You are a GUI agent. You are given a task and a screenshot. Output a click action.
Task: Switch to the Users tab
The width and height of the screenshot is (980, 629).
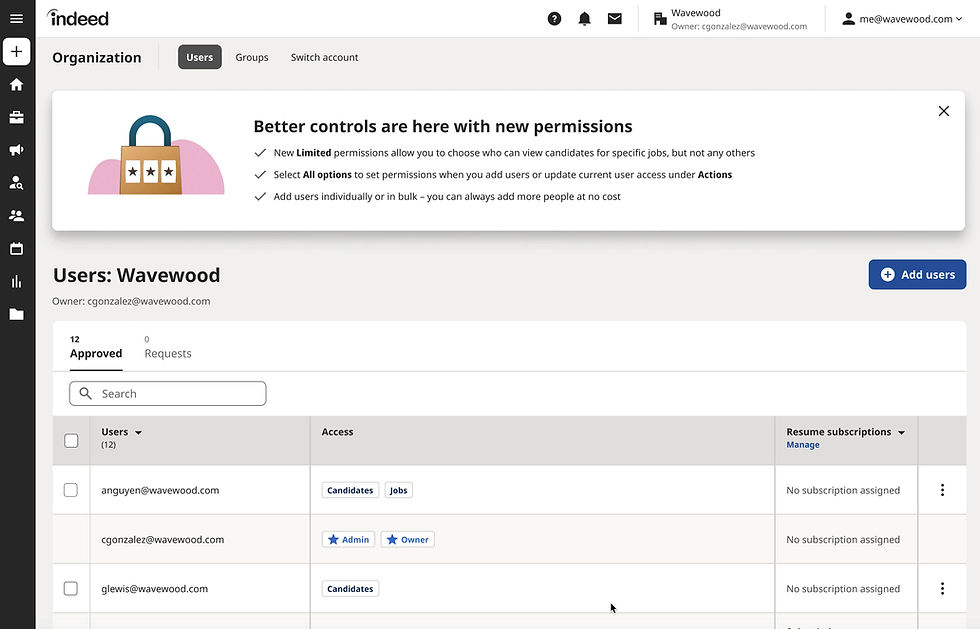click(199, 57)
